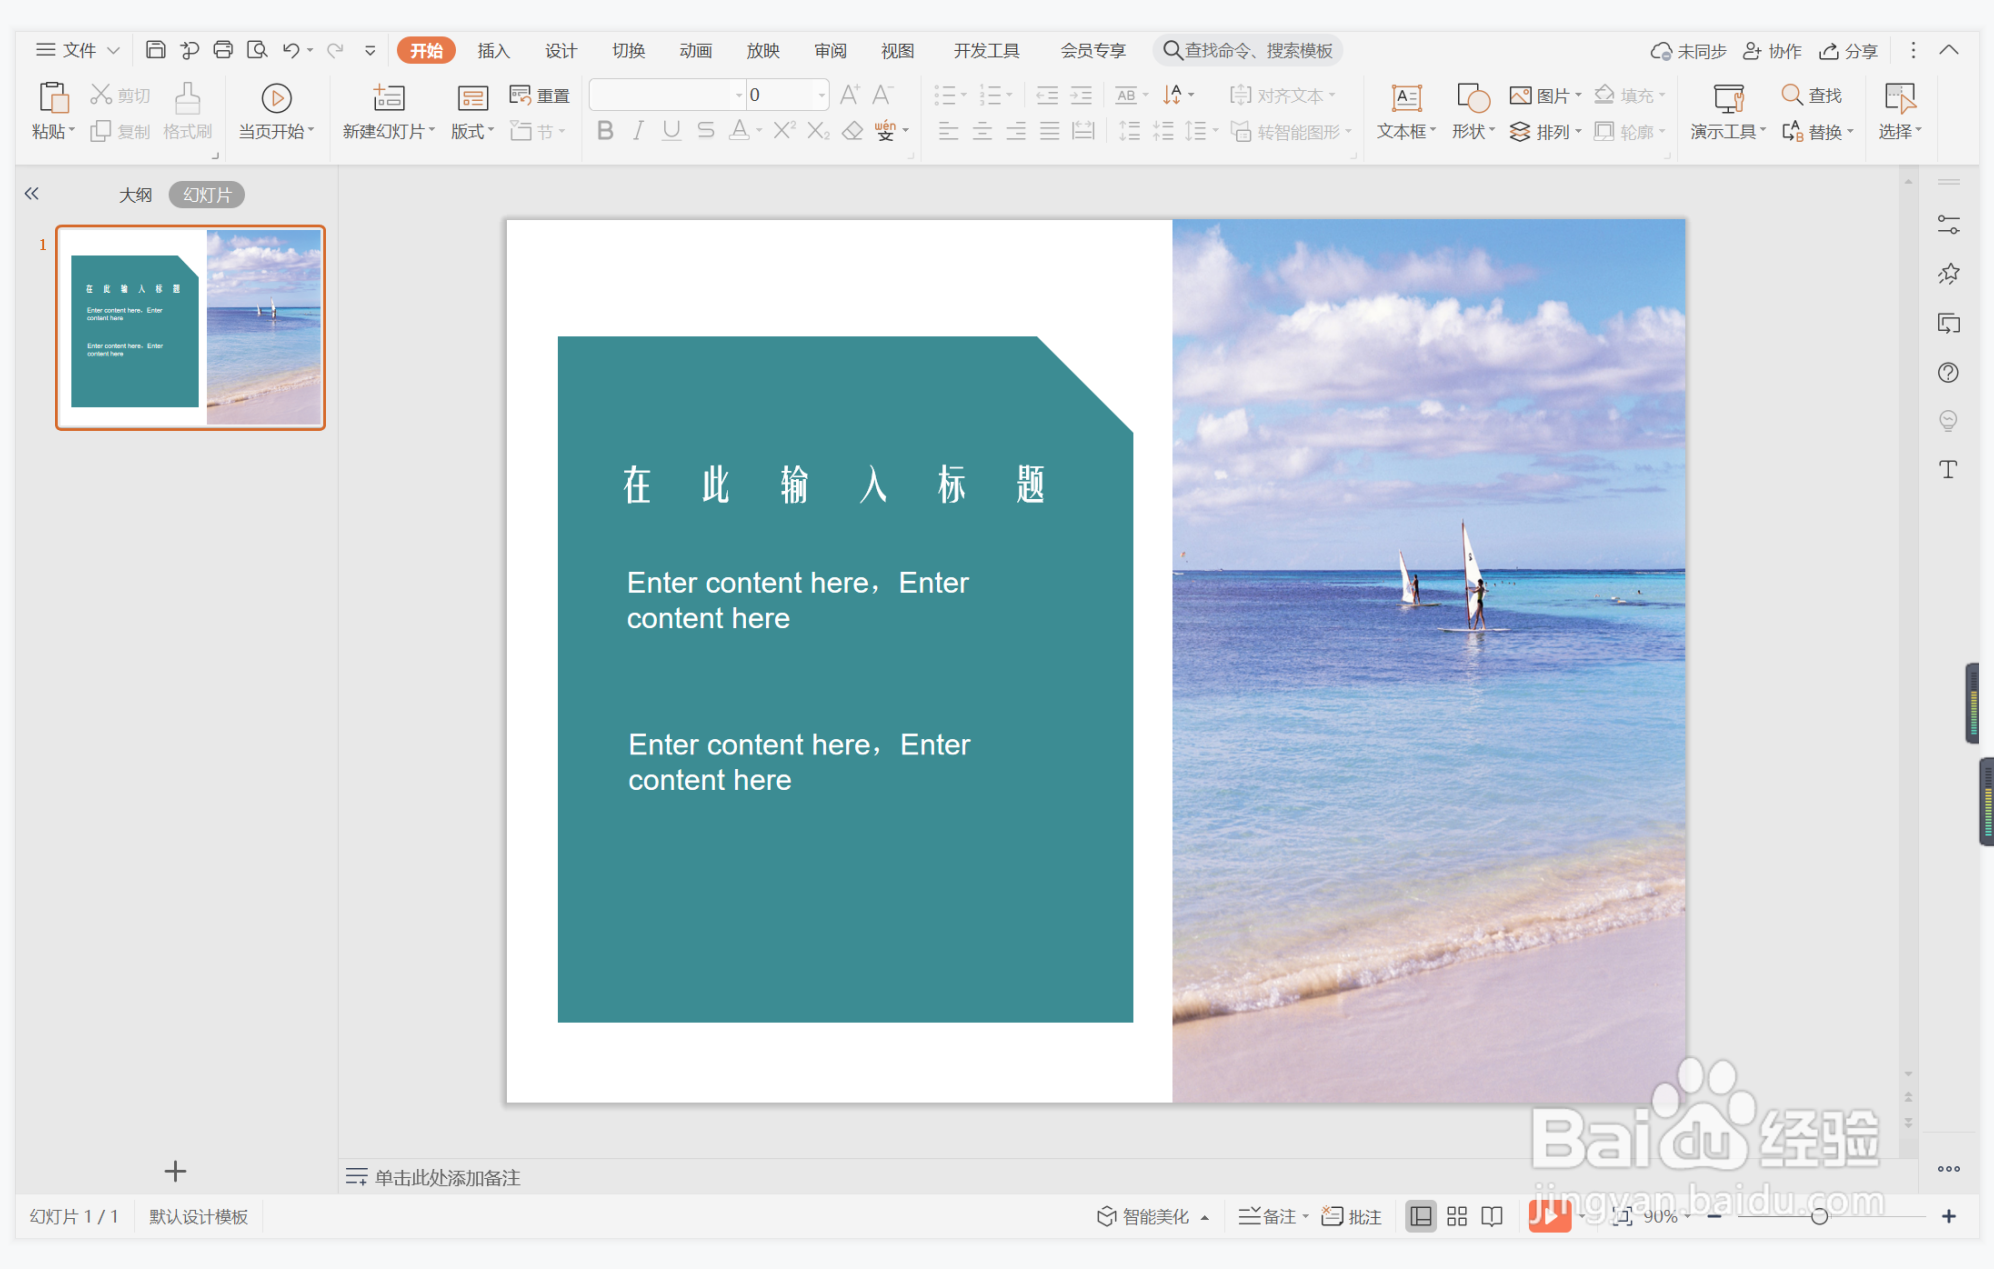Collapse the slide panel with double chevron
Screen dimensions: 1994x1269
click(32, 194)
